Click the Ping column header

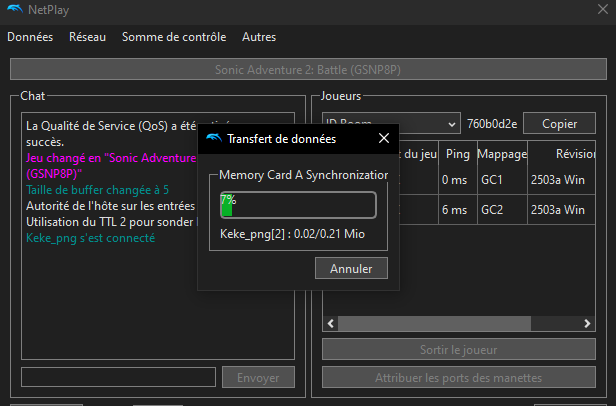pyautogui.click(x=458, y=154)
